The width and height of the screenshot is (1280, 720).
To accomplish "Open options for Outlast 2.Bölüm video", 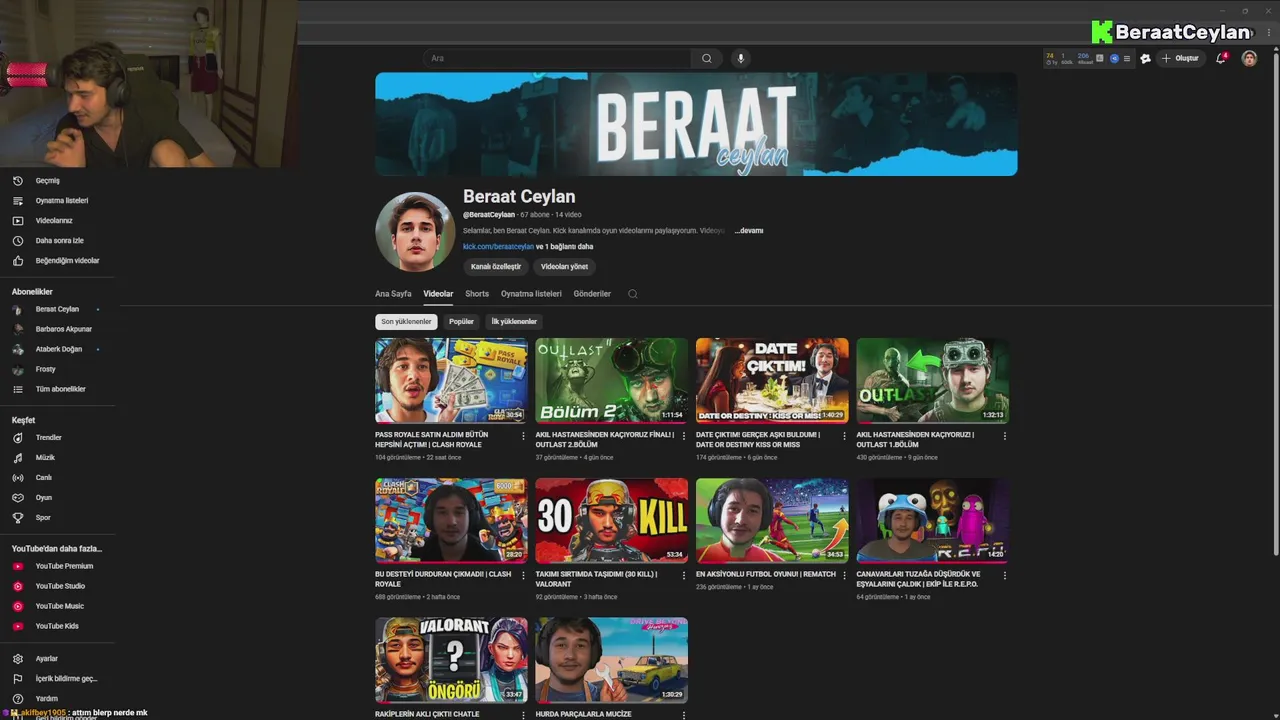I will point(684,436).
